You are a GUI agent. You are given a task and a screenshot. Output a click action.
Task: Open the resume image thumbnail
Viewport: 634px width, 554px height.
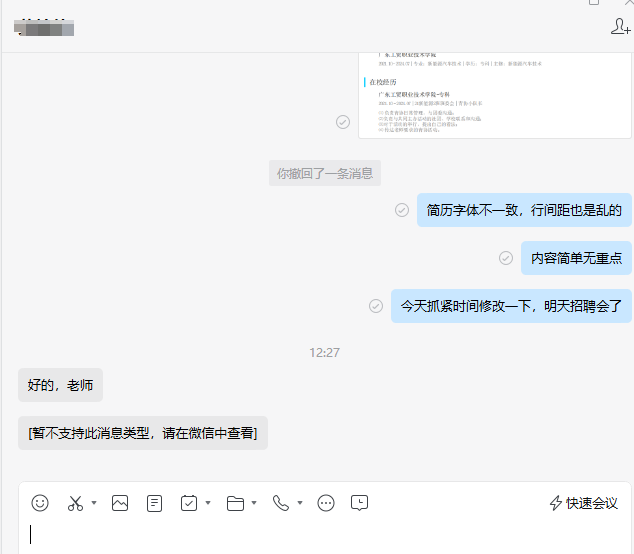click(x=495, y=93)
